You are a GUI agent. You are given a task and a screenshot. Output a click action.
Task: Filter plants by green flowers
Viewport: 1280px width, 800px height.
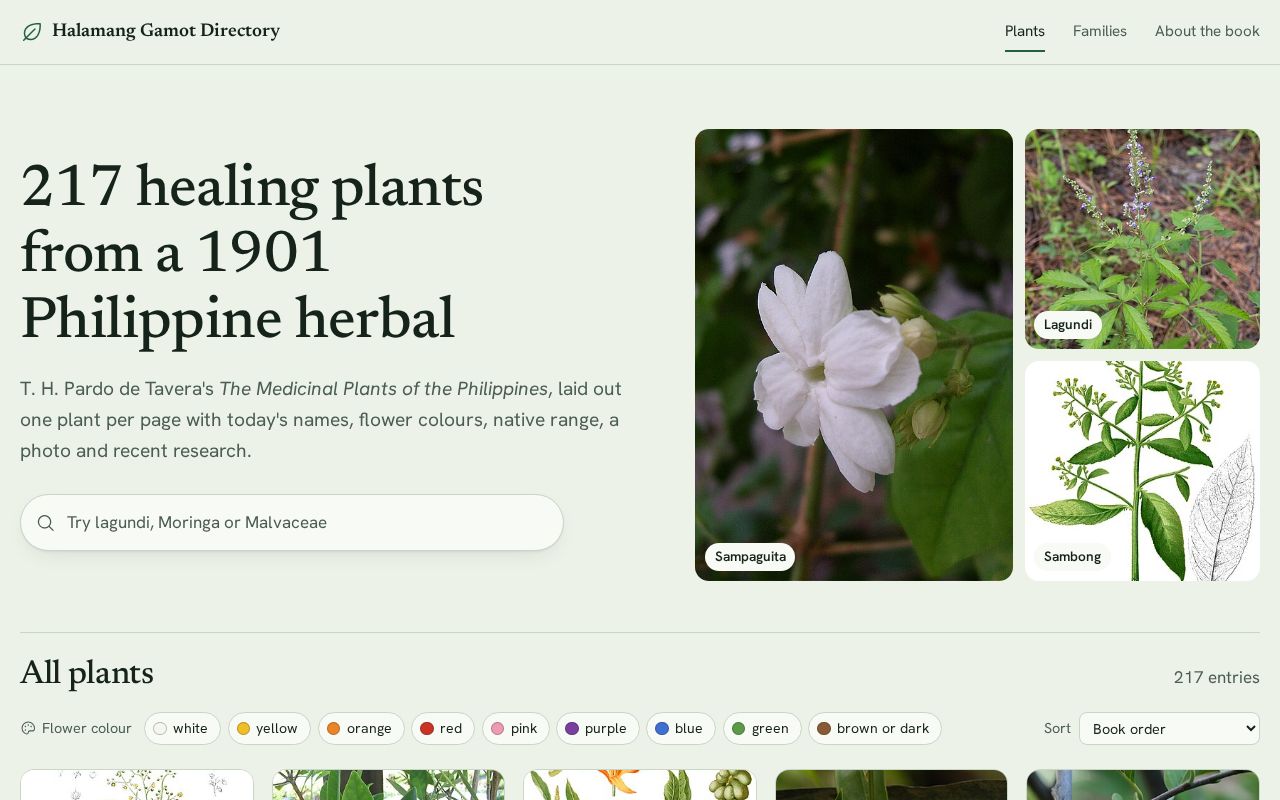pyautogui.click(x=762, y=729)
